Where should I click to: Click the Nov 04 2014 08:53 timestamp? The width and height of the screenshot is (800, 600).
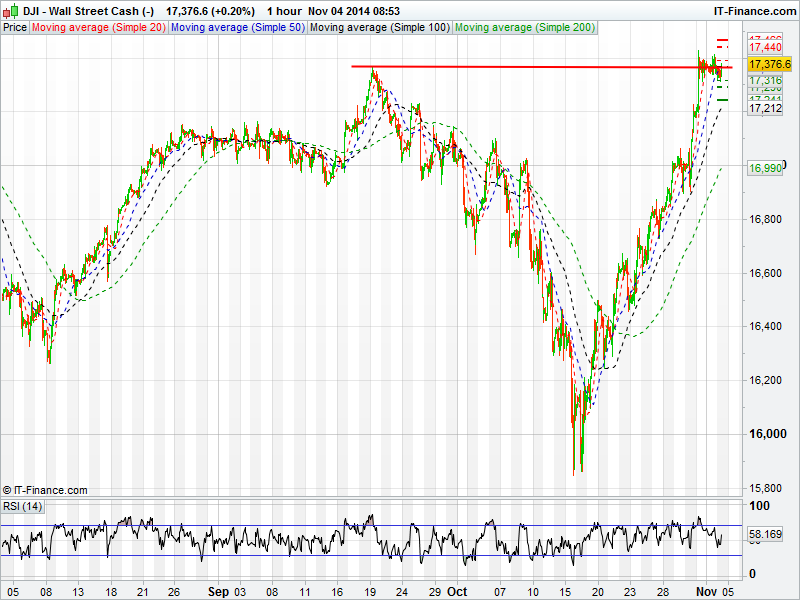click(354, 11)
